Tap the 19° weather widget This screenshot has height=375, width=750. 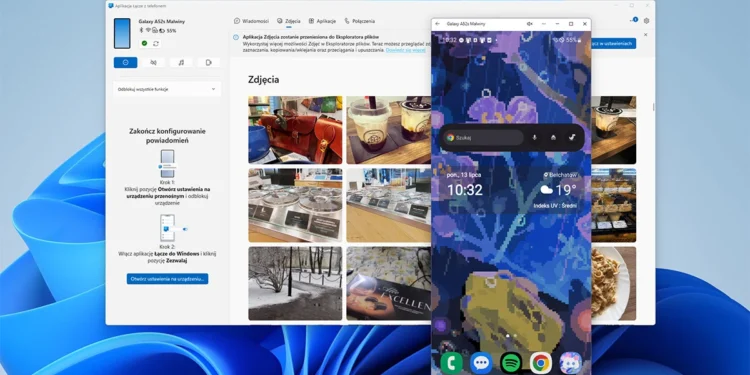(x=558, y=190)
